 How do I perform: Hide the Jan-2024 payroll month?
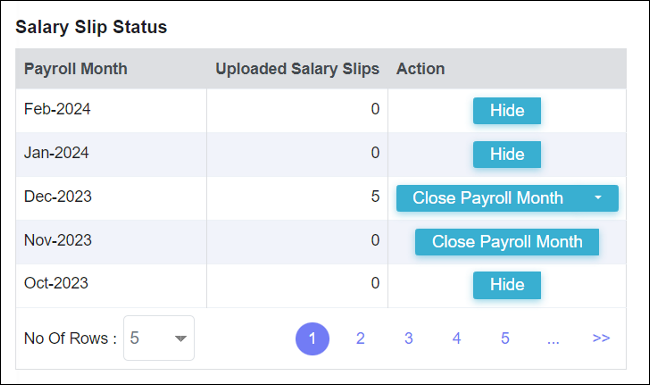507,154
